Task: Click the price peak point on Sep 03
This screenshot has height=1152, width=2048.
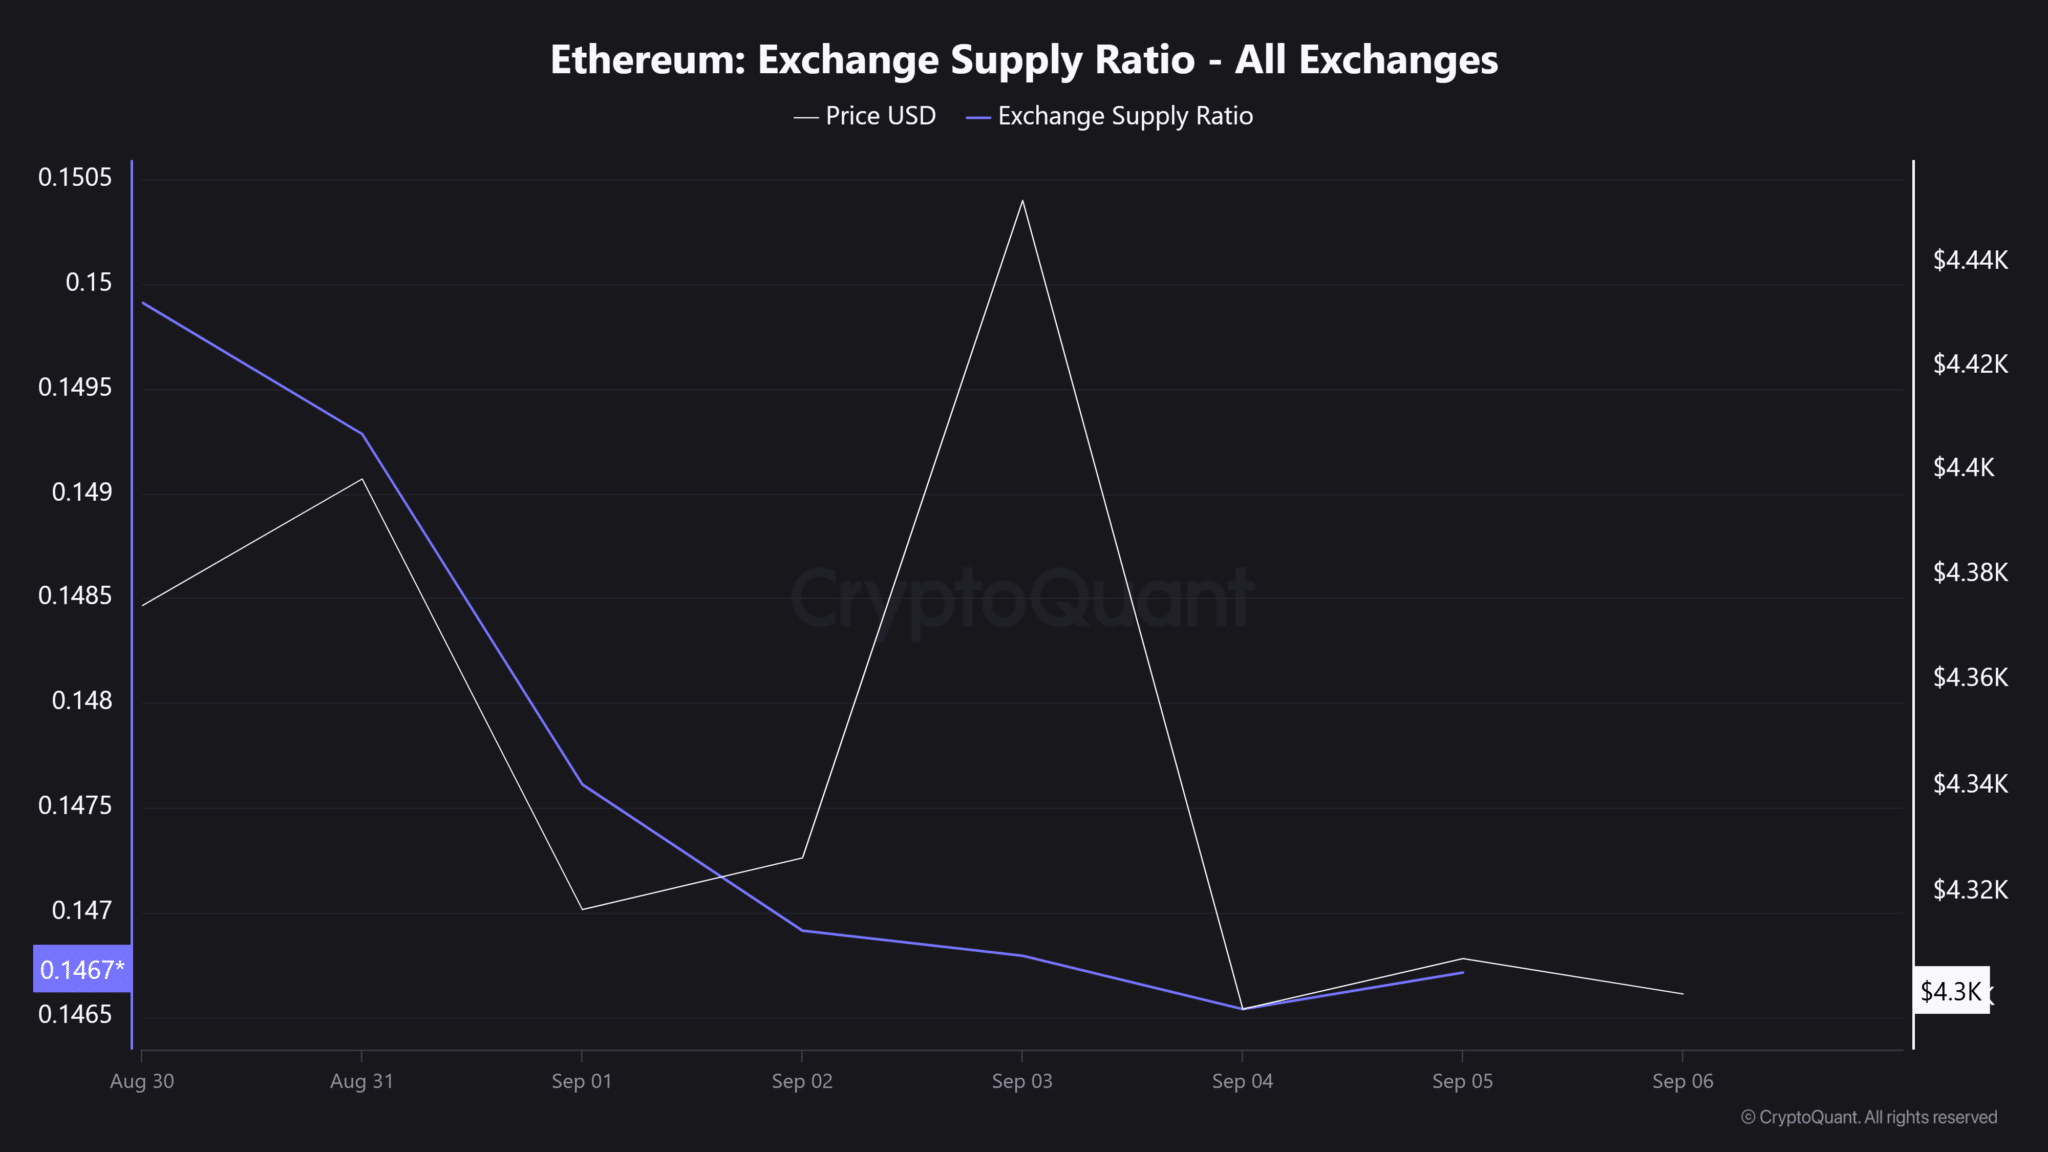Action: 1022,201
